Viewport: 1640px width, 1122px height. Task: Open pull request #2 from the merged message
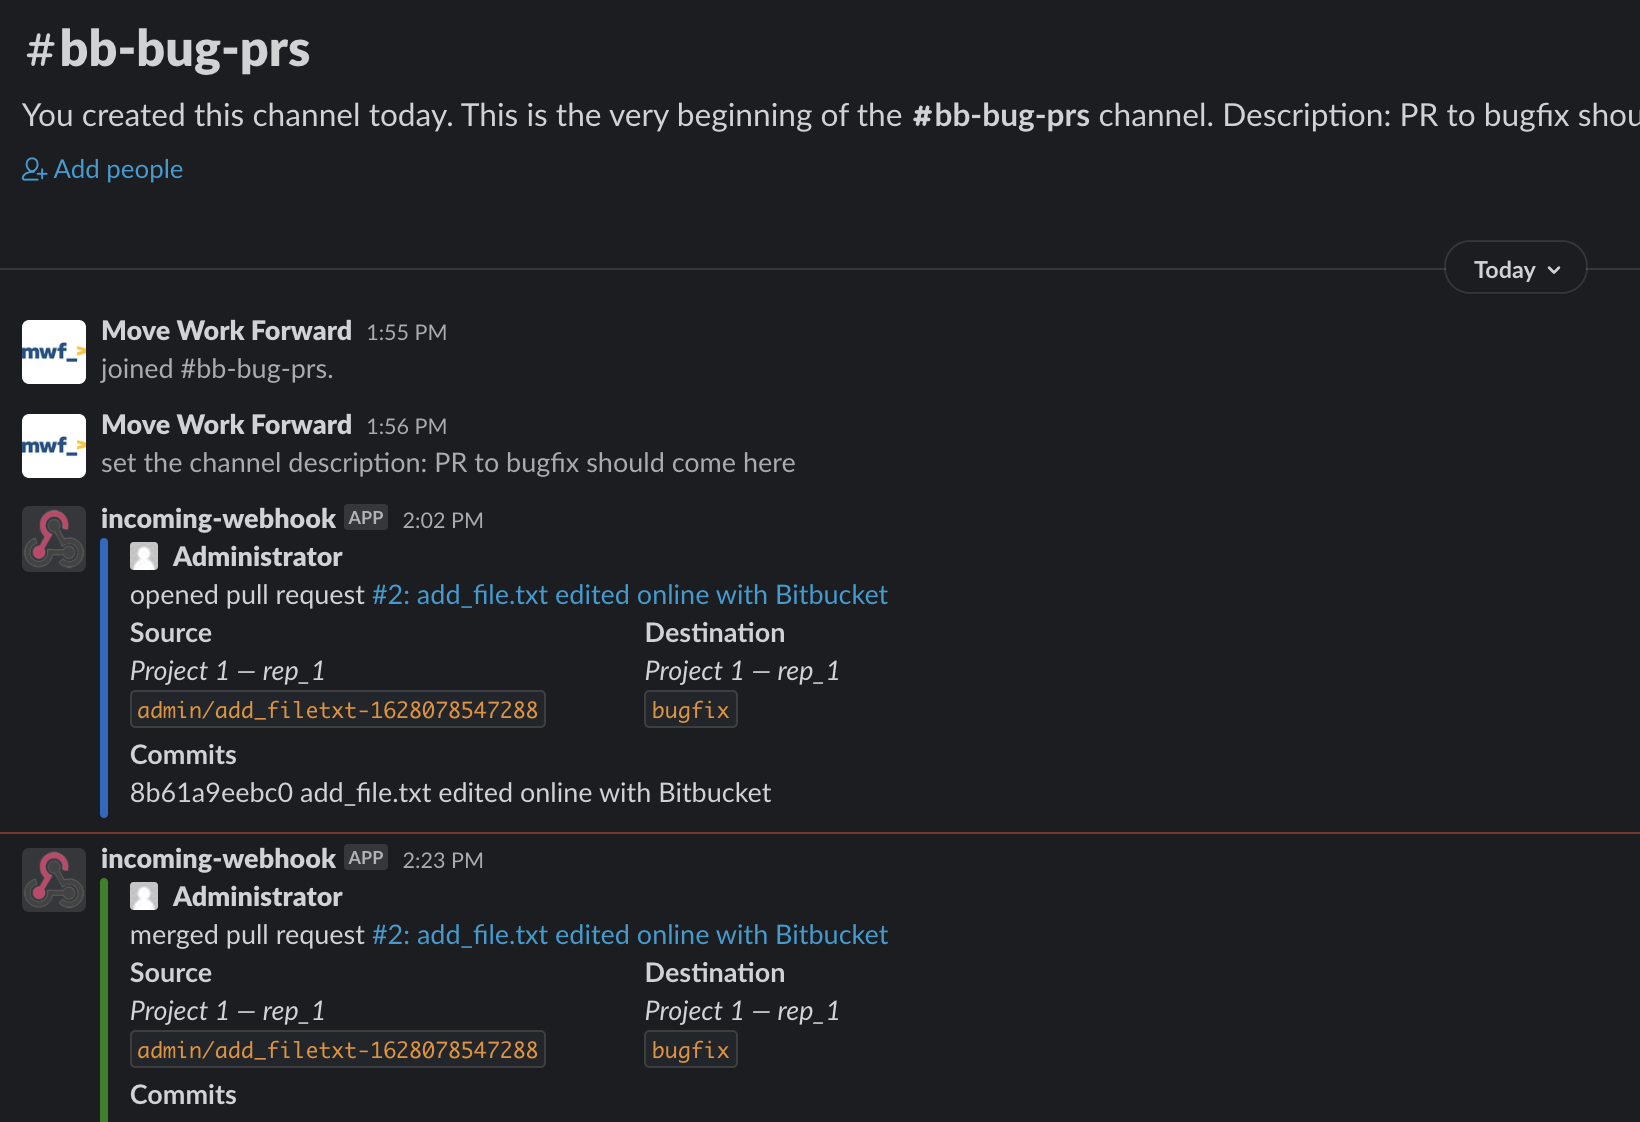point(628,934)
